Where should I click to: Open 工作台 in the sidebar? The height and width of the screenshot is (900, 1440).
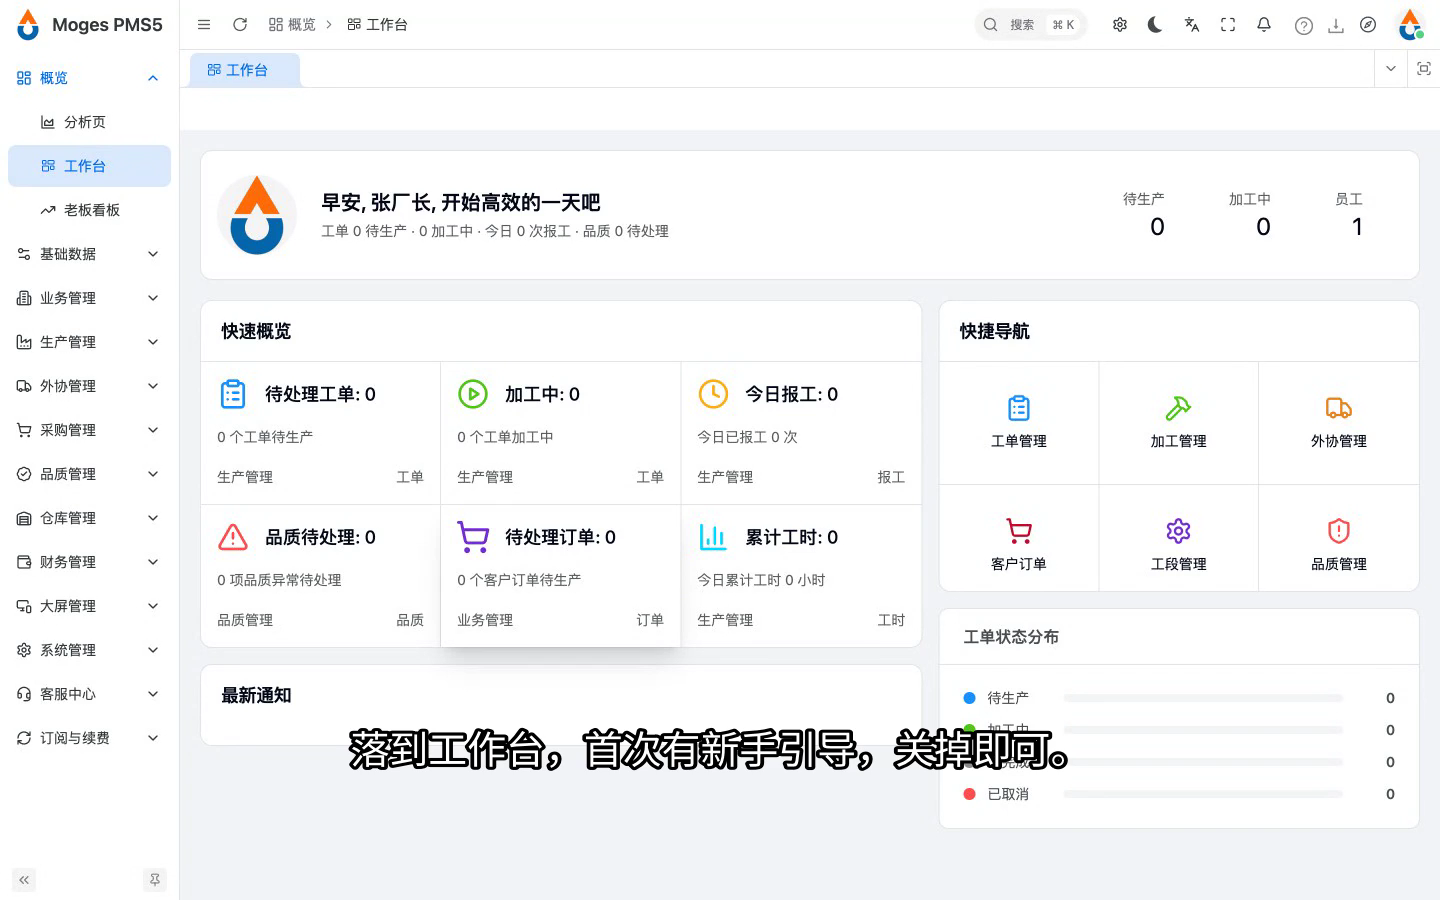89,166
